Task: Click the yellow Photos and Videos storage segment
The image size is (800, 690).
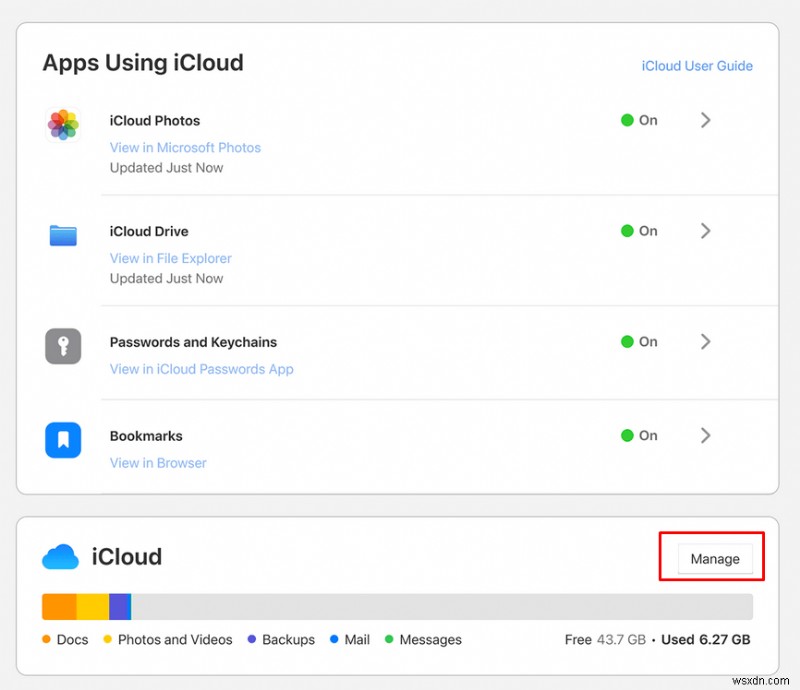Action: pos(93,607)
